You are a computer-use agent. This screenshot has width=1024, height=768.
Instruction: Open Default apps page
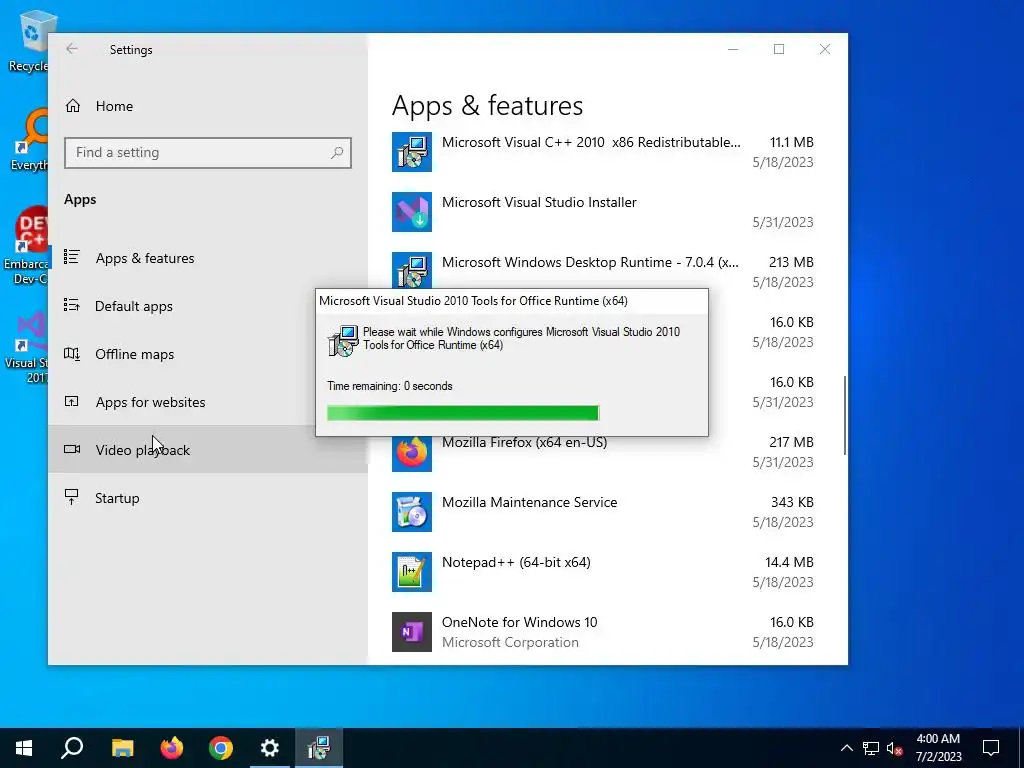(208, 306)
